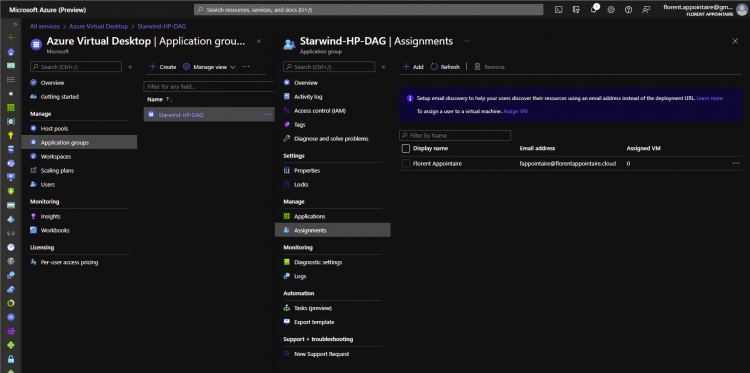Click the account avatar picture

click(x=741, y=10)
